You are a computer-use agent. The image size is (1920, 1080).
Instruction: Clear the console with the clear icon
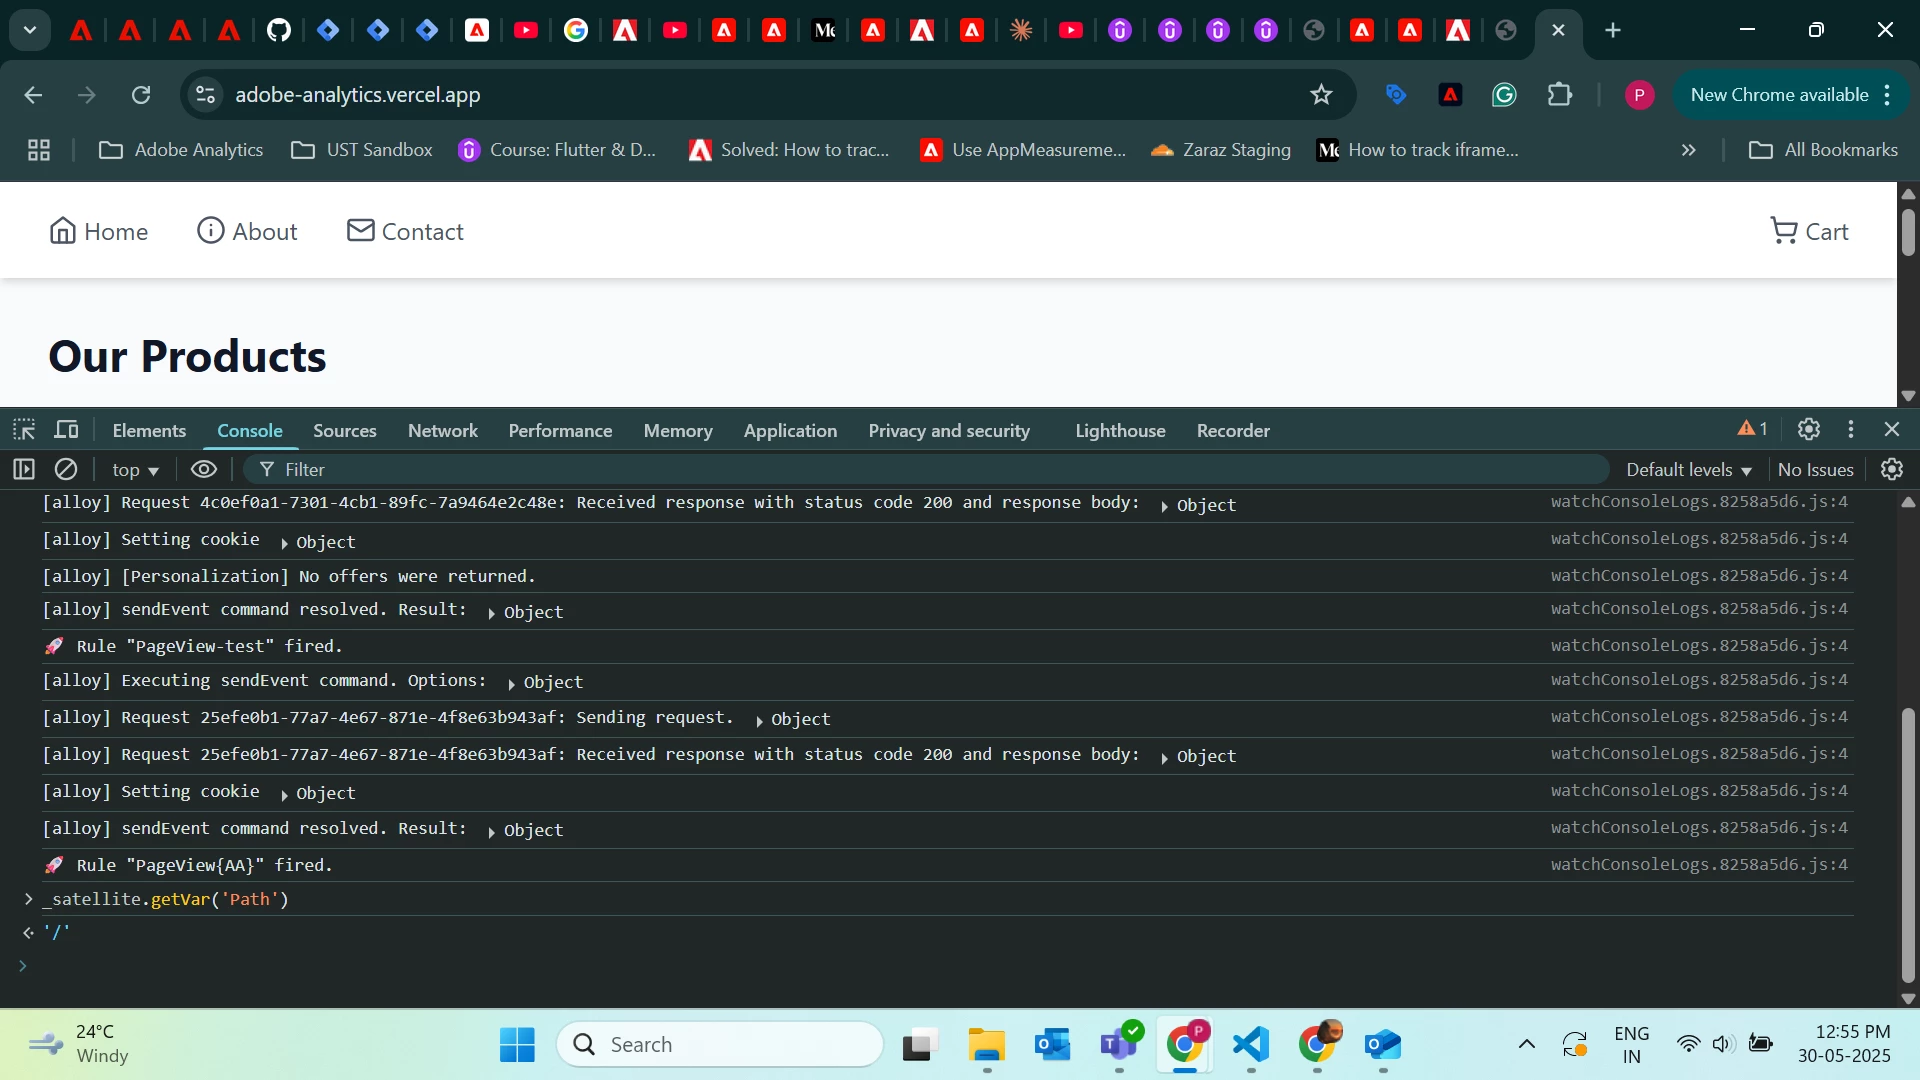pos(66,469)
